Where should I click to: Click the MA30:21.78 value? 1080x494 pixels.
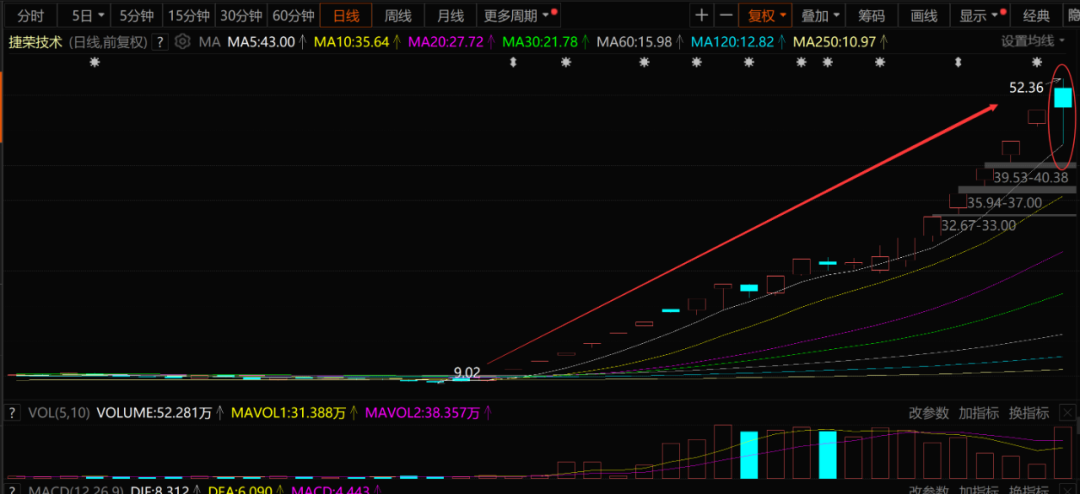pos(540,42)
